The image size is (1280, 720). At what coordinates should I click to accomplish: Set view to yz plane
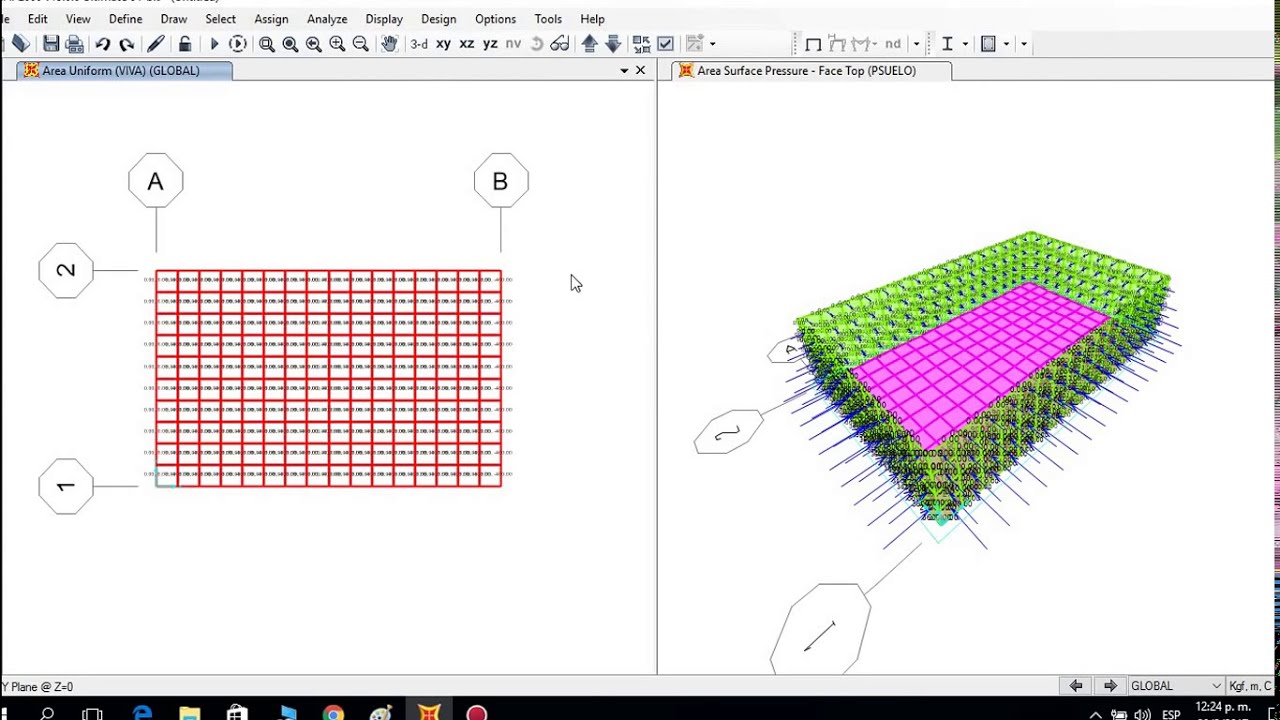pyautogui.click(x=490, y=44)
